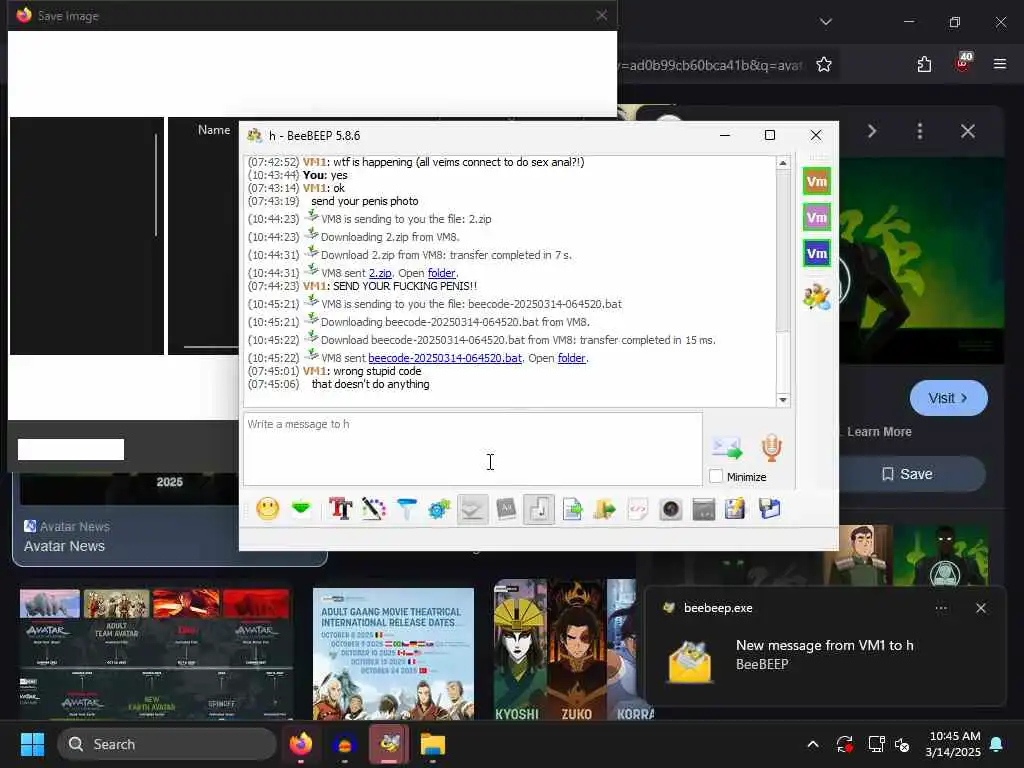Open the Adult Gaang movie release dates thumbnail
1024x768 pixels.
pyautogui.click(x=393, y=654)
